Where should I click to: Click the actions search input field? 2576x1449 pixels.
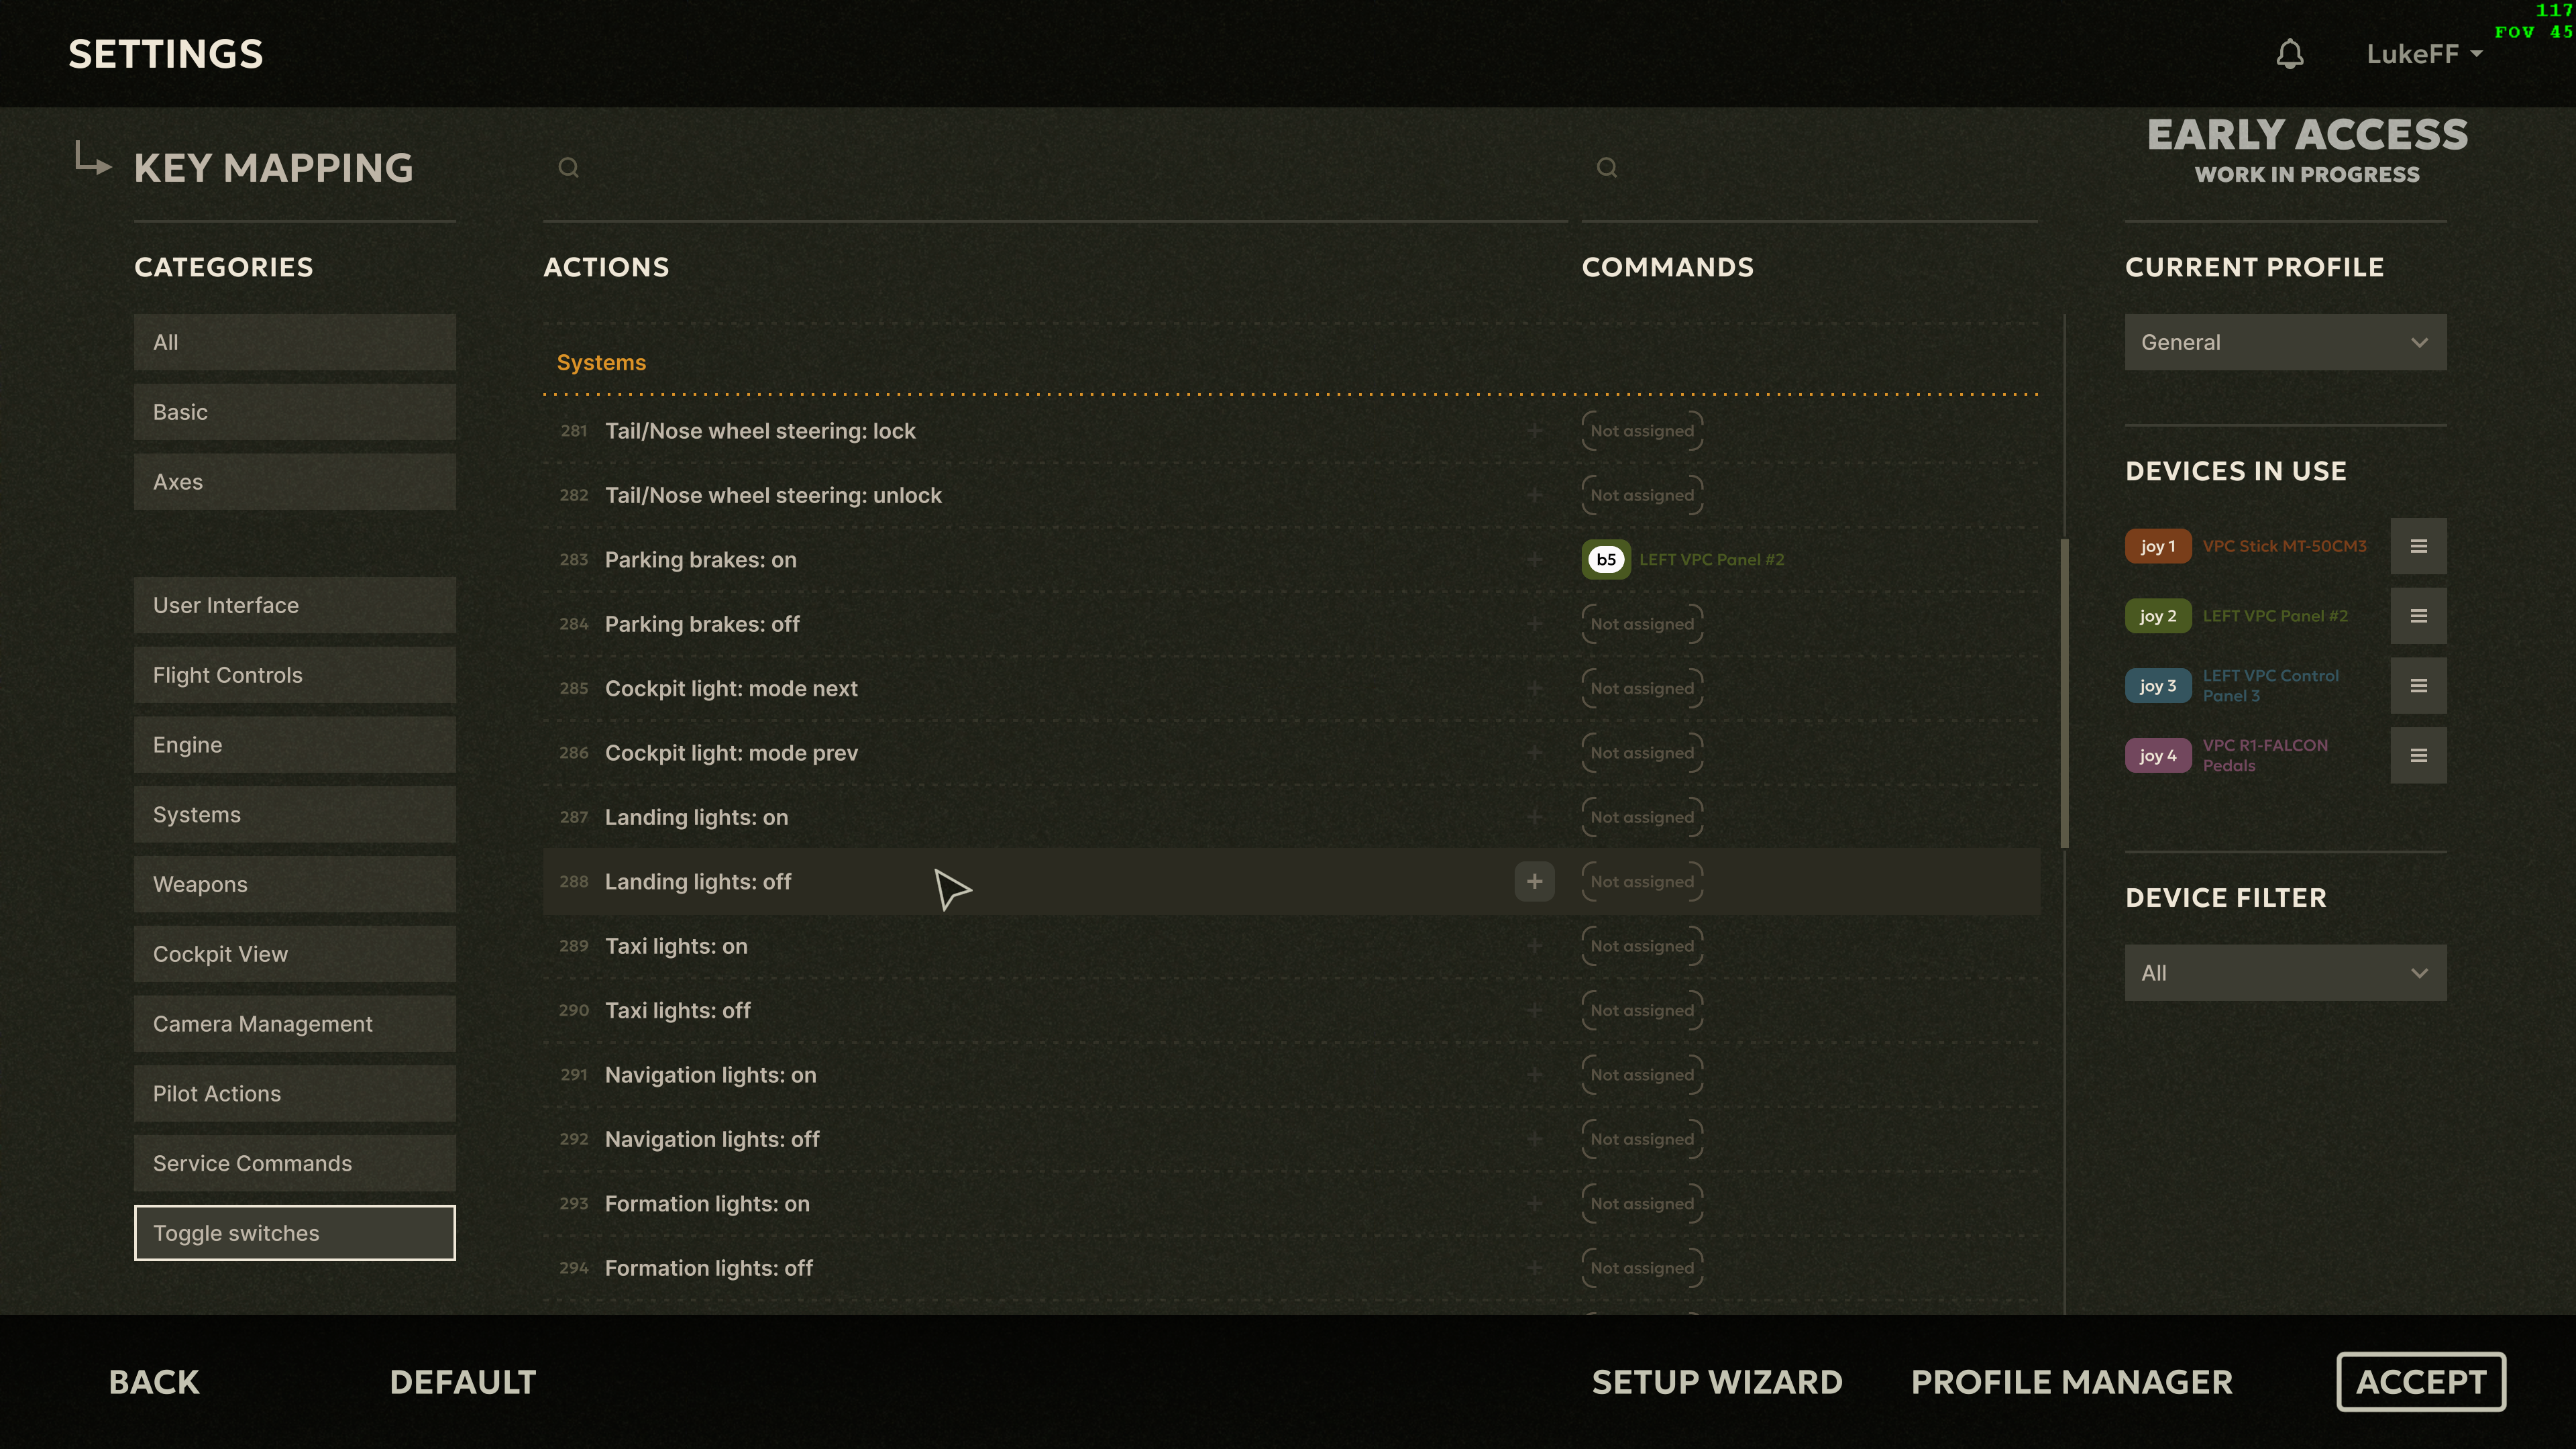(1055, 168)
